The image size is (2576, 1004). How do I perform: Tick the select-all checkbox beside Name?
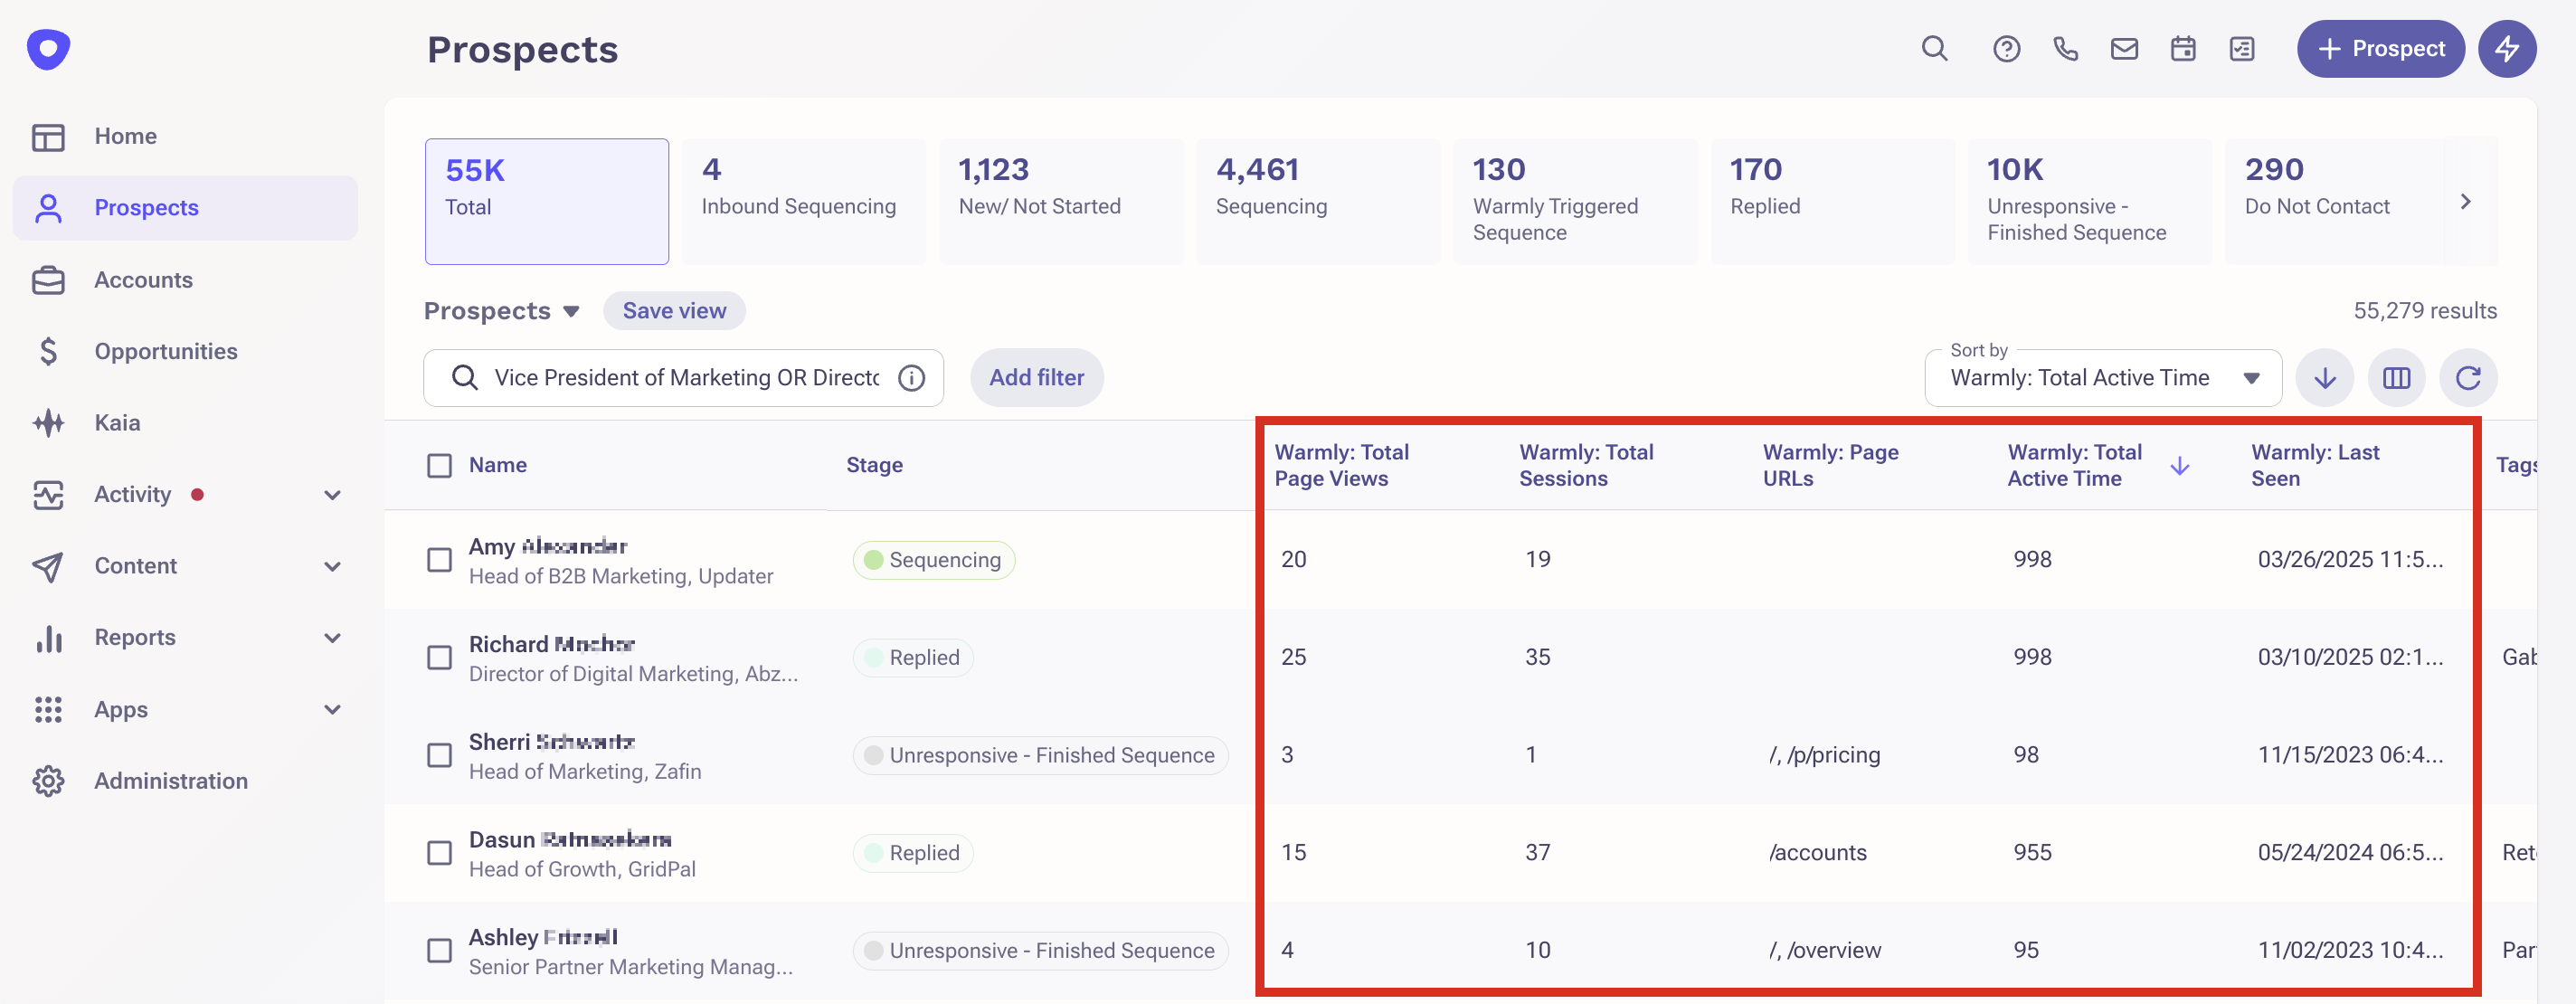click(x=439, y=465)
